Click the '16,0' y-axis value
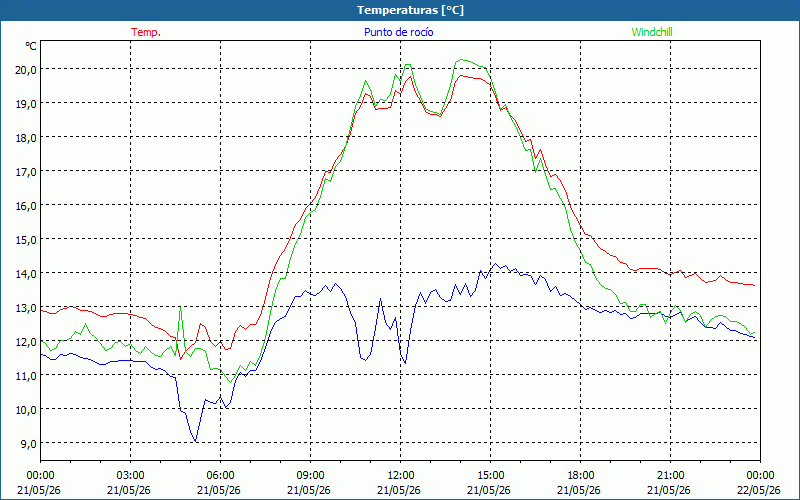This screenshot has height=500, width=800. pos(26,206)
